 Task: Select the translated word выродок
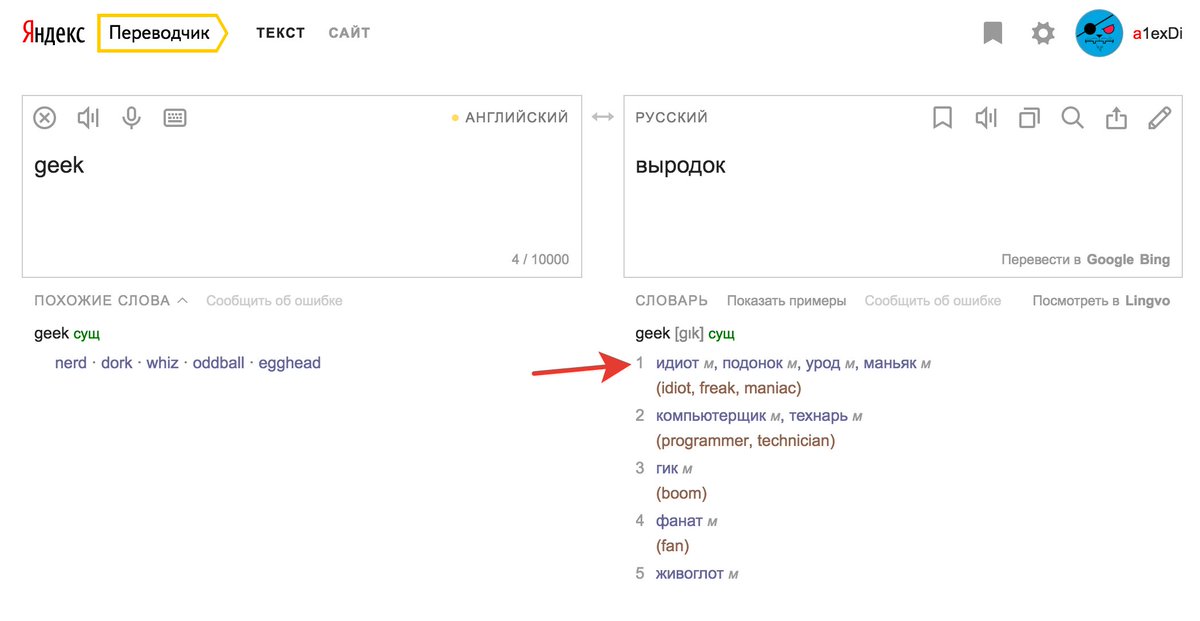pos(680,166)
